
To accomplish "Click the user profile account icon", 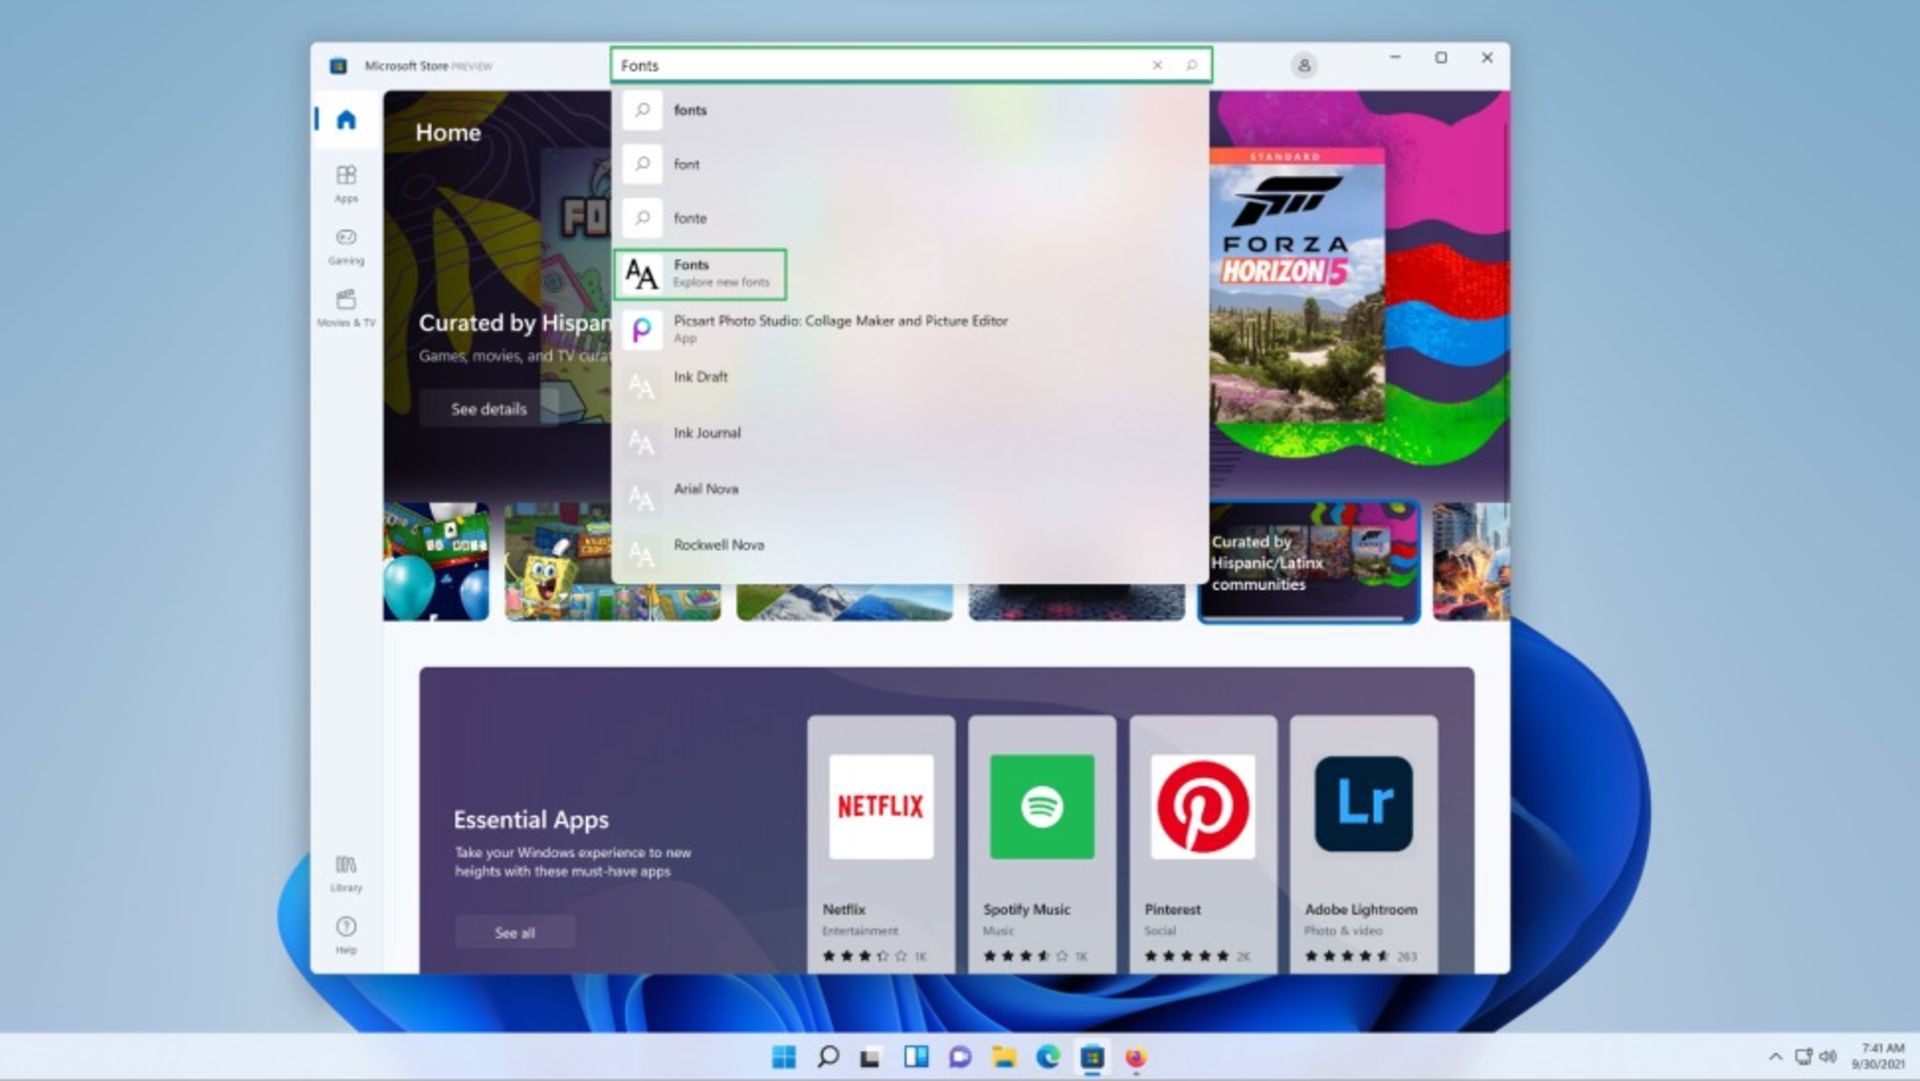I will click(x=1303, y=66).
